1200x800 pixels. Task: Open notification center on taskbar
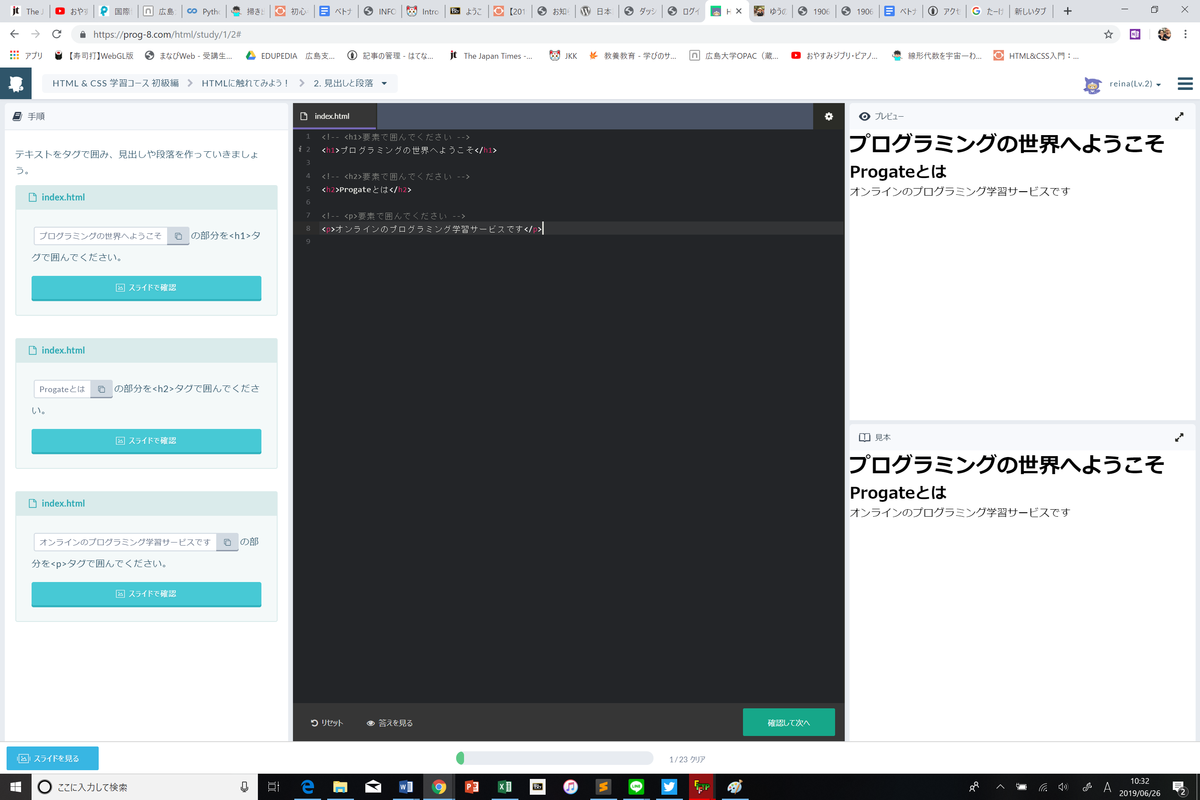(1181, 788)
